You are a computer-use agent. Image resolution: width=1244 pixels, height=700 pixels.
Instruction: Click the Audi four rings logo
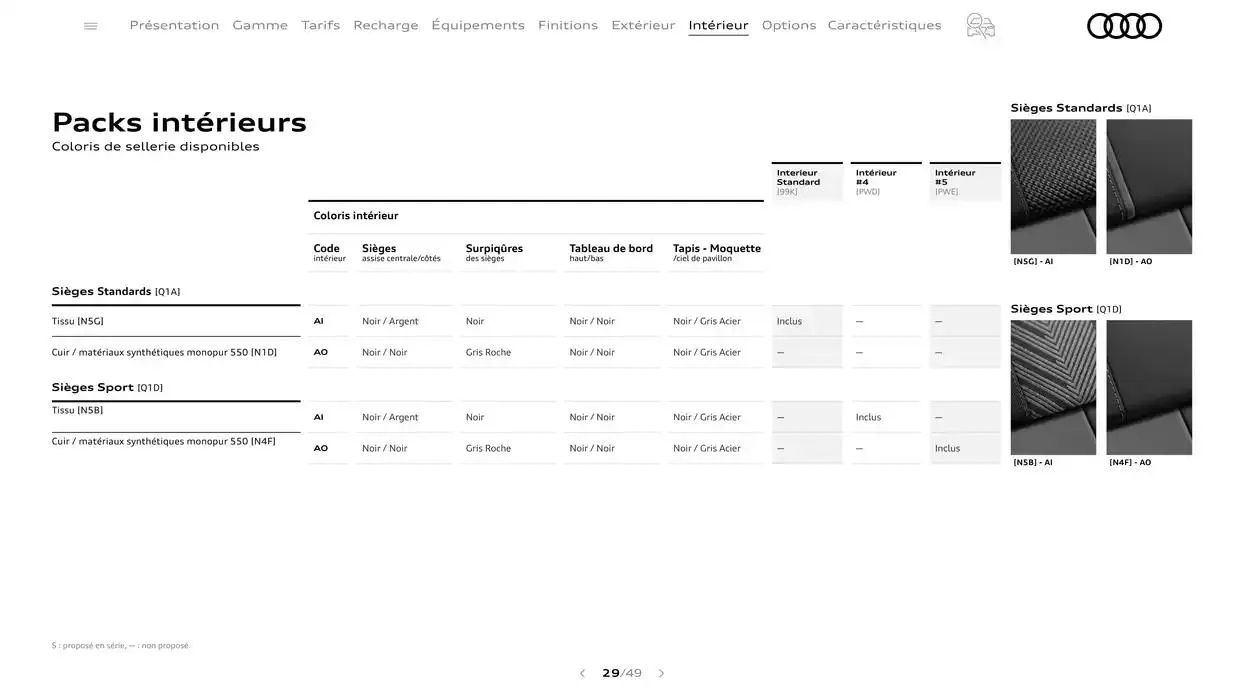pyautogui.click(x=1123, y=24)
